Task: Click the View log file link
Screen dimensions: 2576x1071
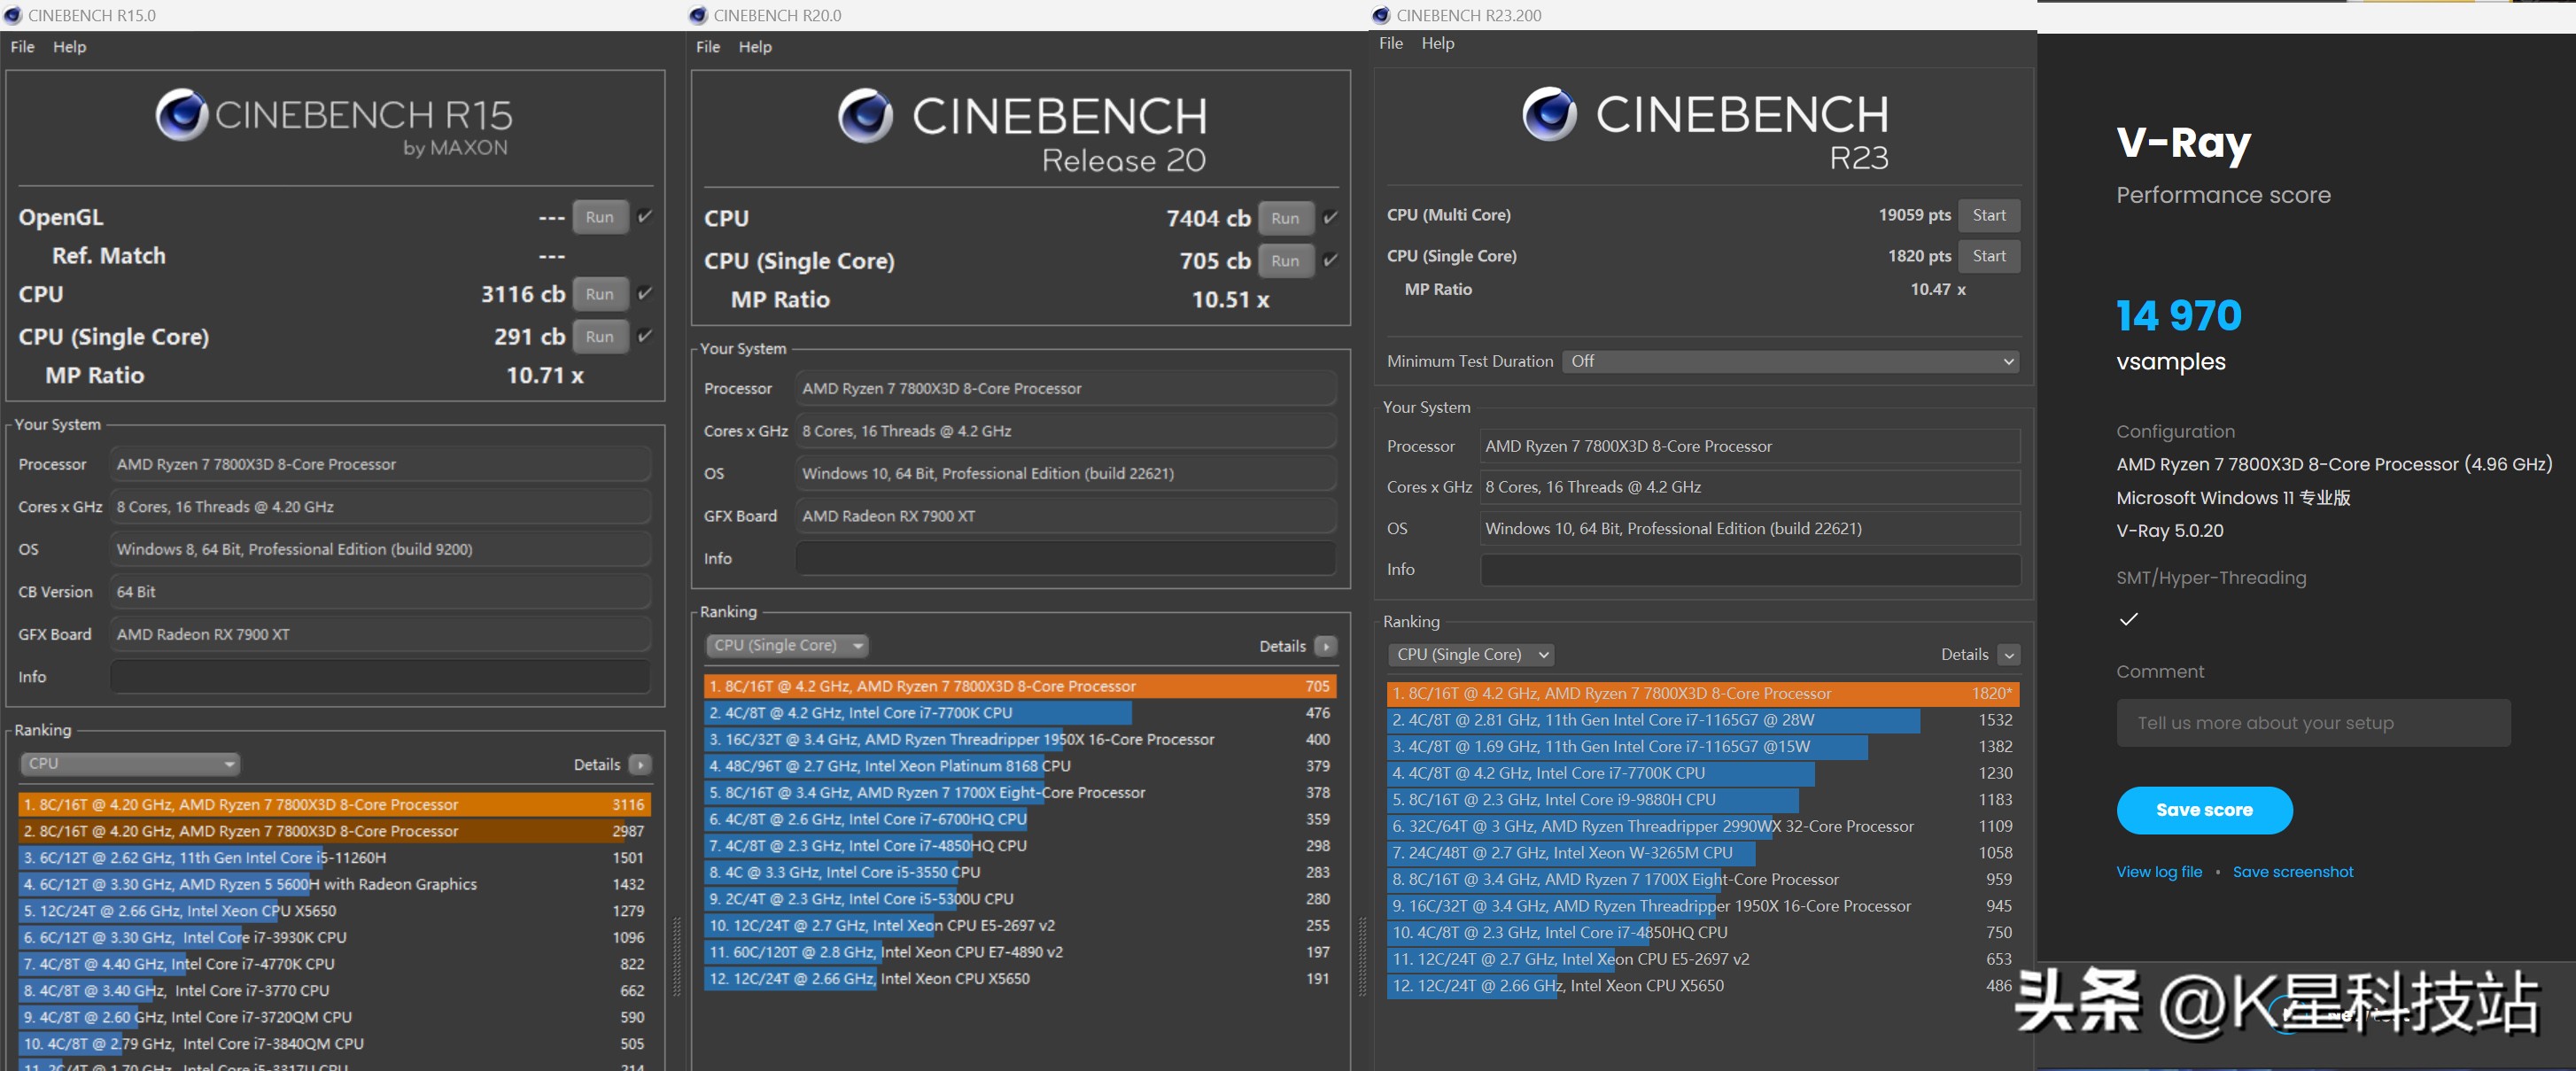Action: pyautogui.click(x=2158, y=872)
